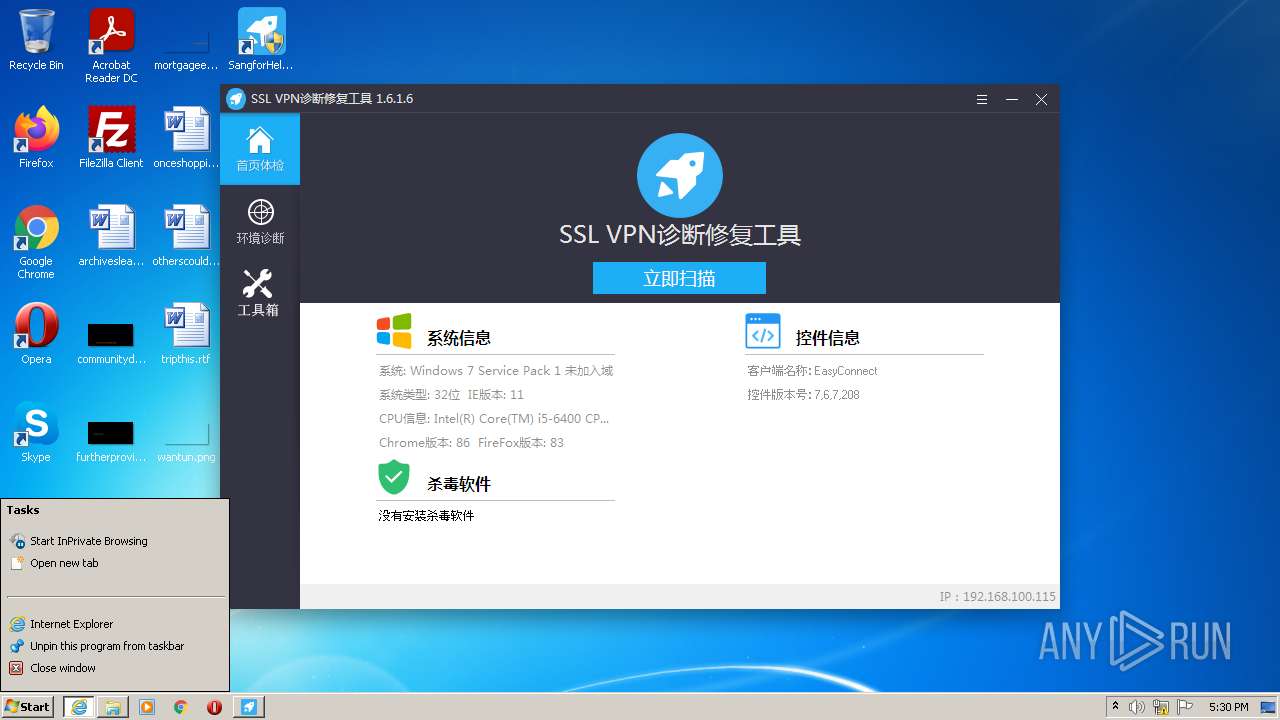This screenshot has height=720, width=1280.
Task: Show hidden system tray icons
Action: (1115, 707)
